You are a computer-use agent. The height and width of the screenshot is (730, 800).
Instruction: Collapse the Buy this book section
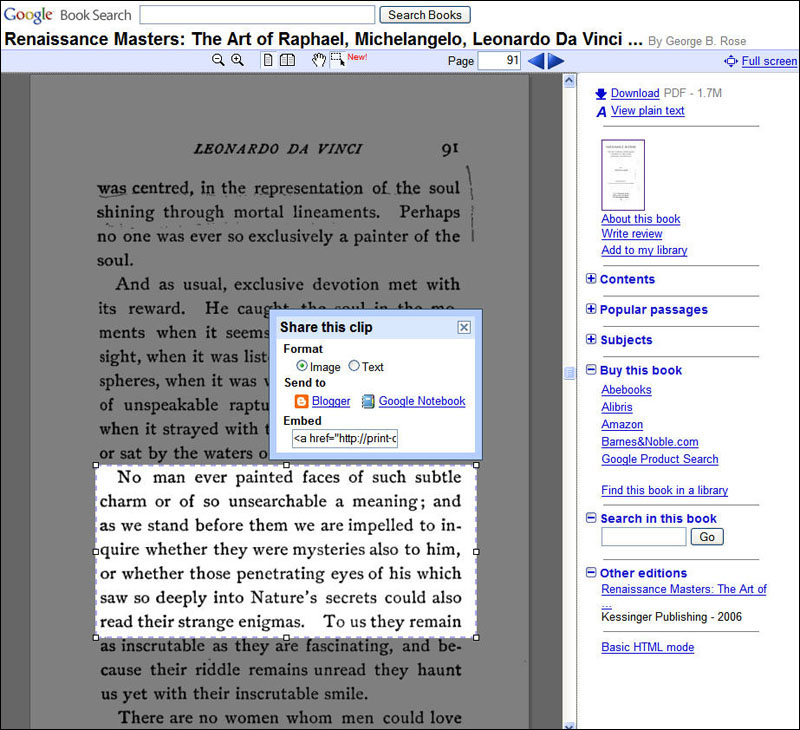590,370
